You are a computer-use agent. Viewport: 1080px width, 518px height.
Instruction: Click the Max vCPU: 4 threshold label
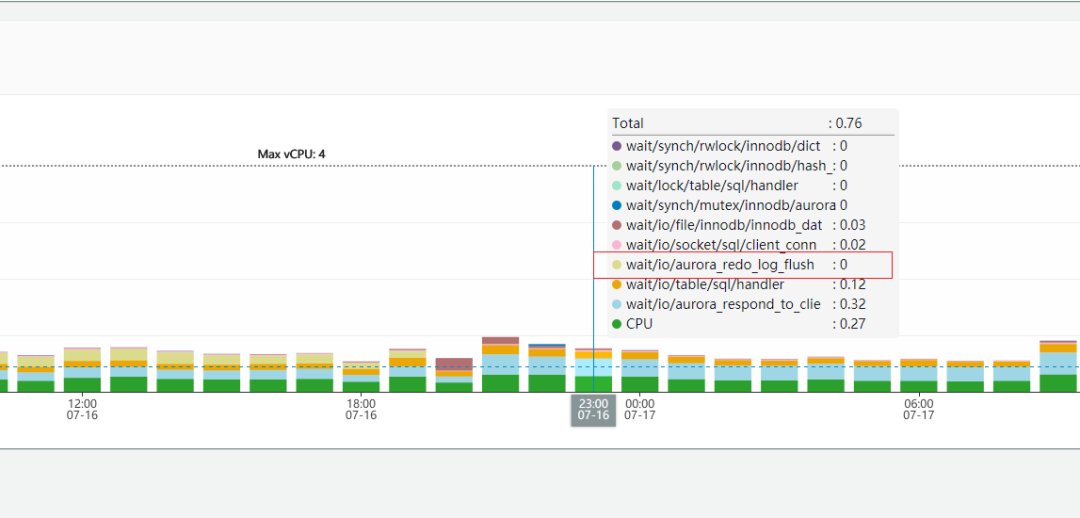pyautogui.click(x=291, y=154)
